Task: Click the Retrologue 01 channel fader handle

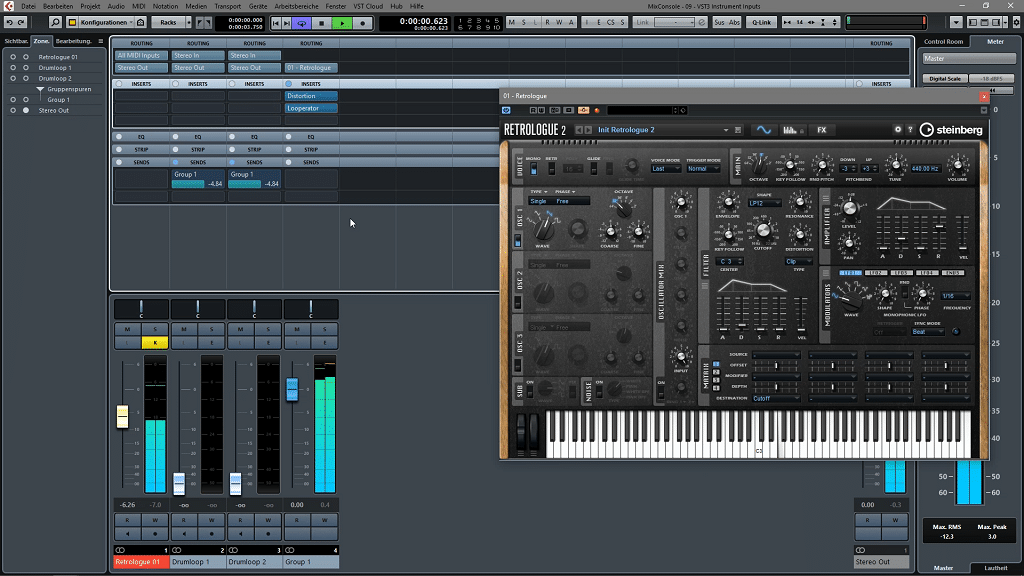Action: point(122,417)
